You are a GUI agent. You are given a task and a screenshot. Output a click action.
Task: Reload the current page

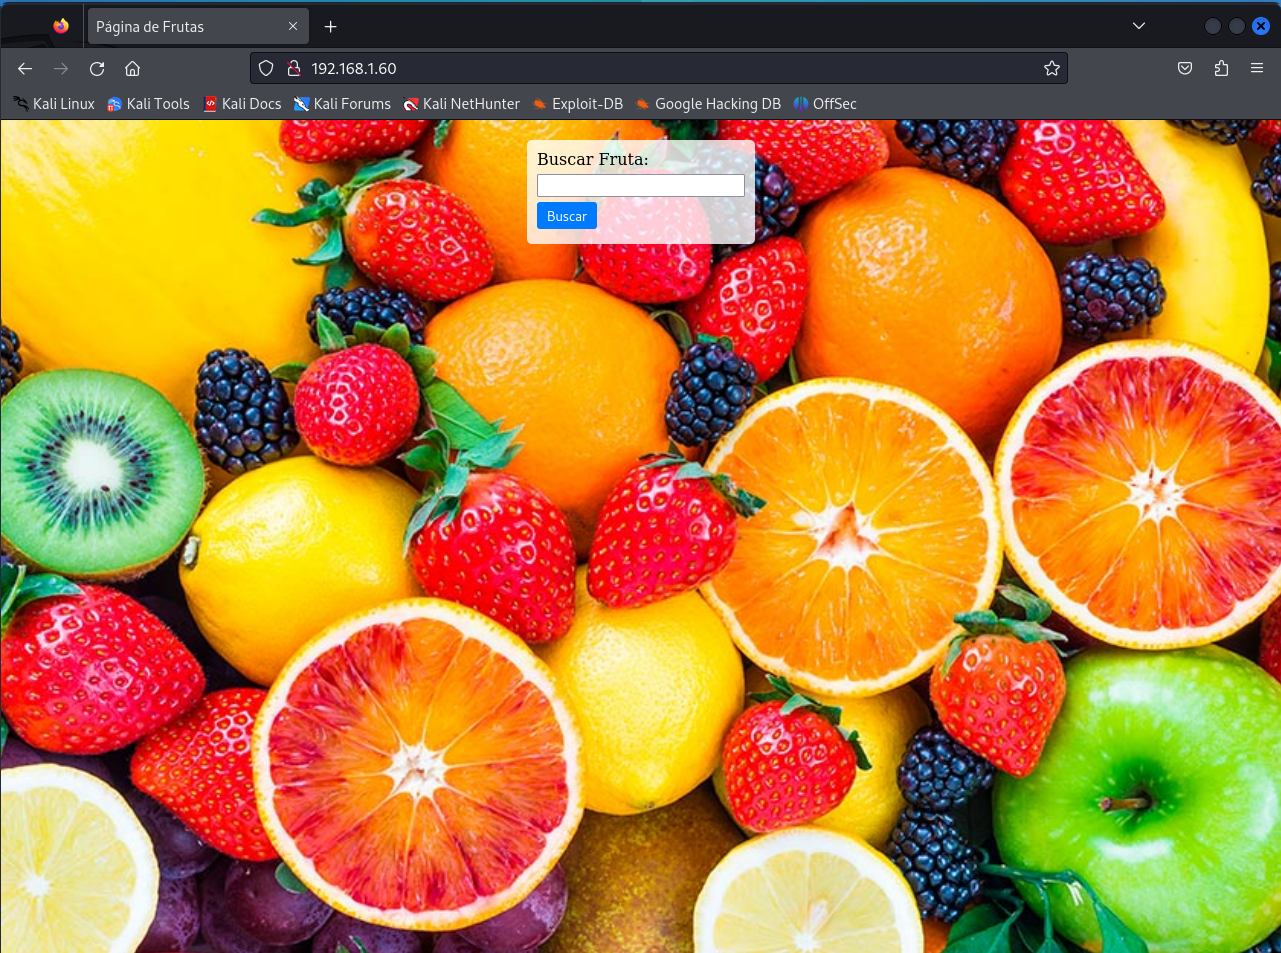coord(97,68)
